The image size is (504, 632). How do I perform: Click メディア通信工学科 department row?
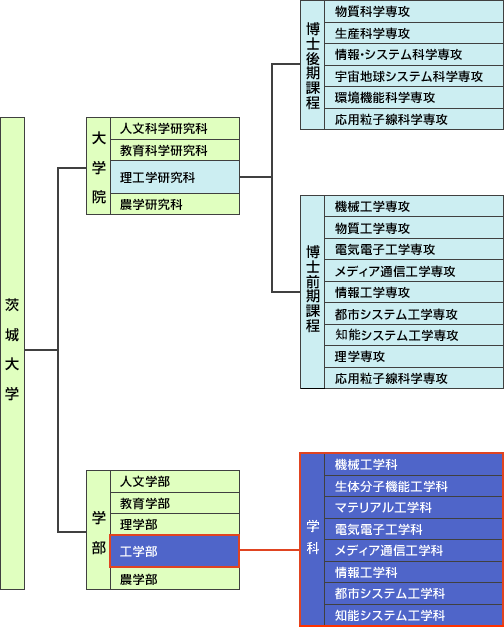tap(414, 551)
